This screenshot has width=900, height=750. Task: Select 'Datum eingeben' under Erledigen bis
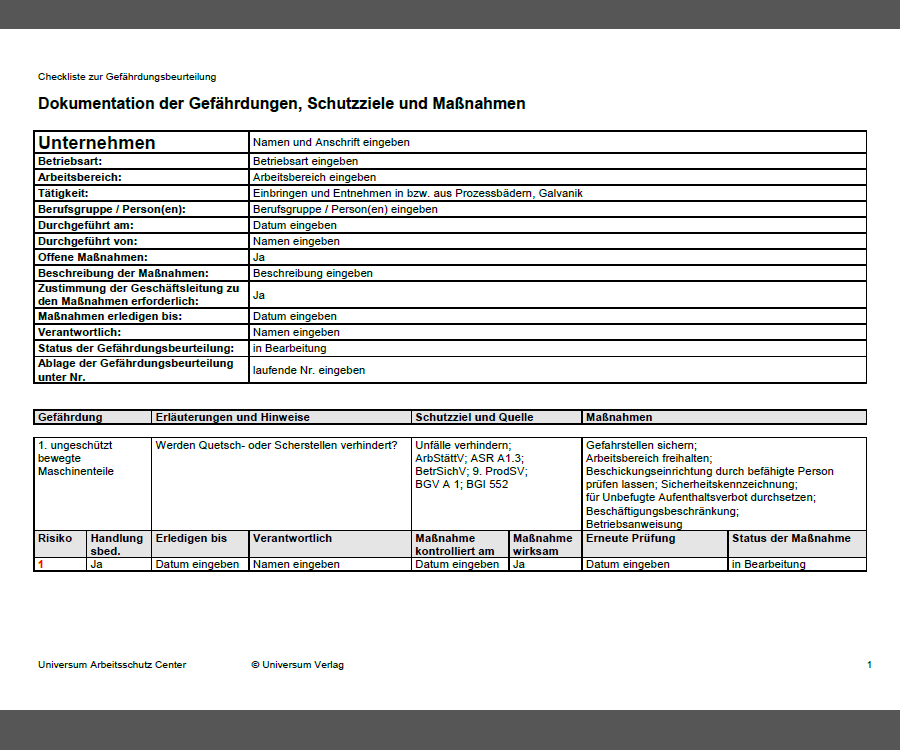pos(197,565)
